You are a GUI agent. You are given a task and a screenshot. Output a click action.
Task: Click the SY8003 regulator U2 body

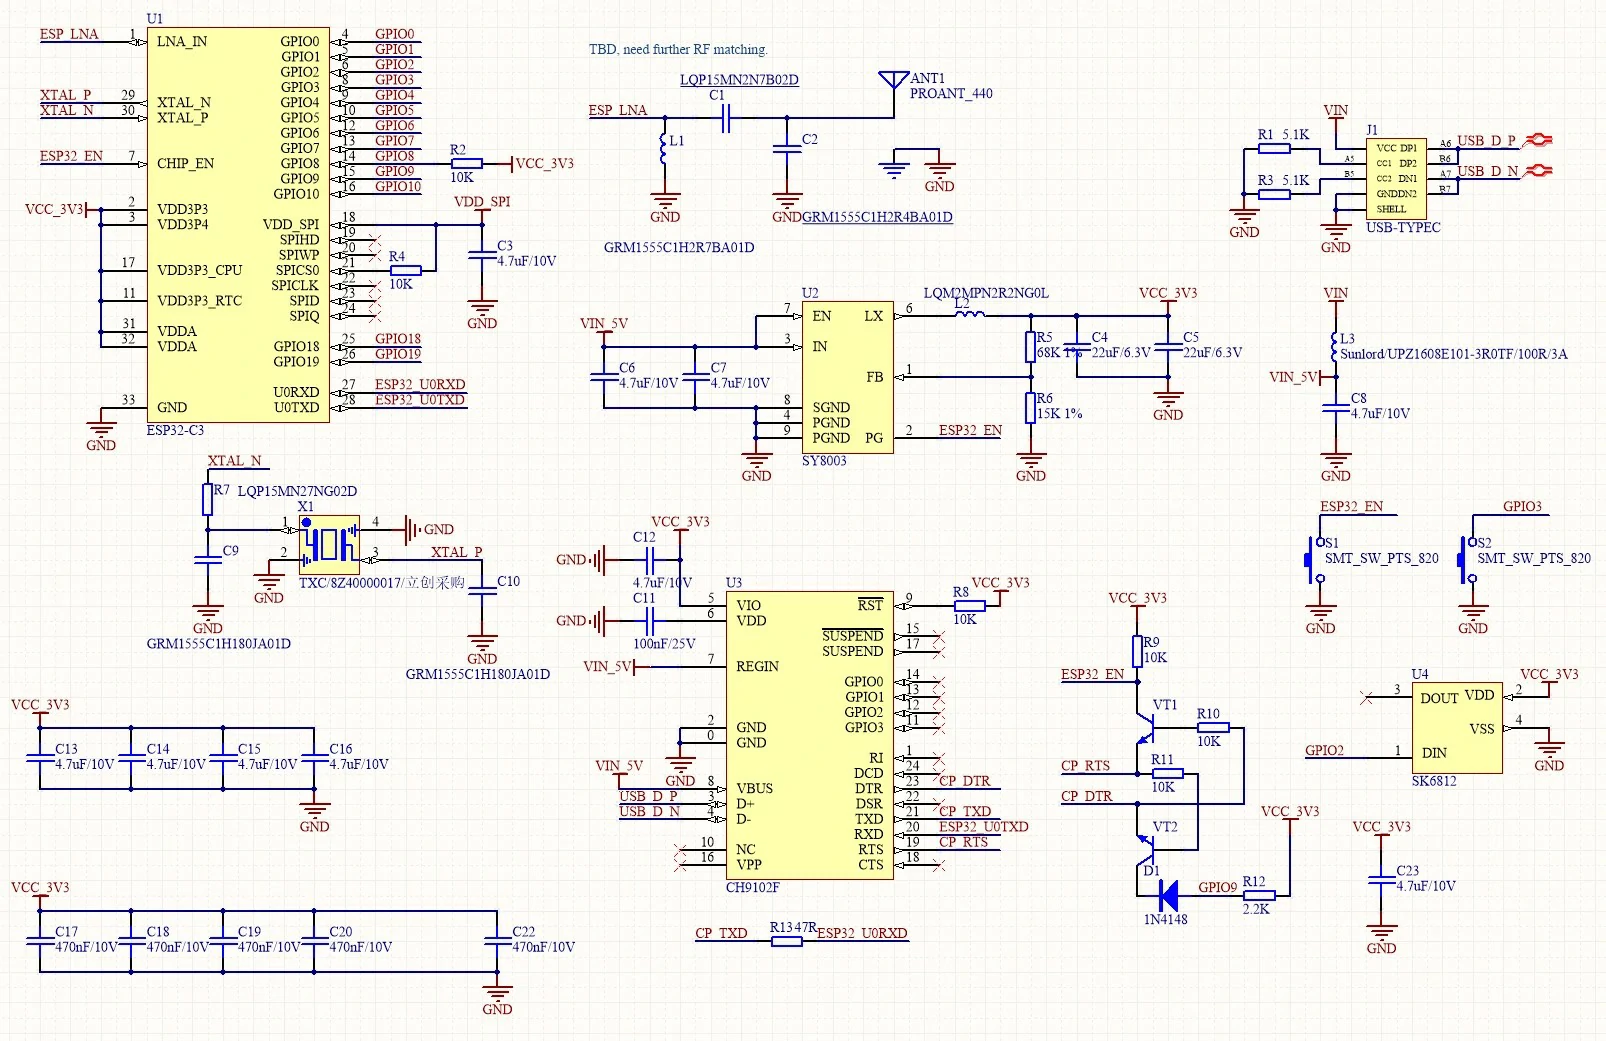pos(848,378)
